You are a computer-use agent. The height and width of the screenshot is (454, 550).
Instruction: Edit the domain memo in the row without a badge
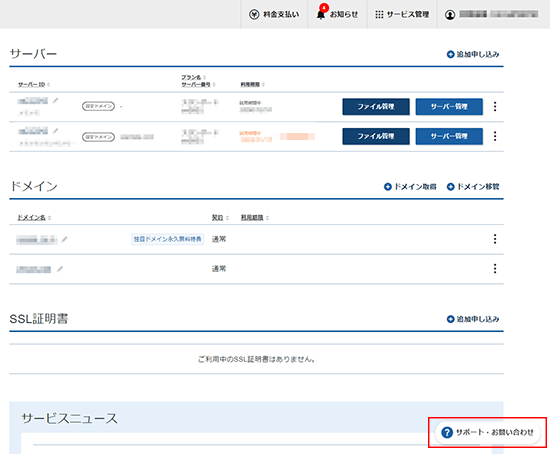[x=60, y=269]
